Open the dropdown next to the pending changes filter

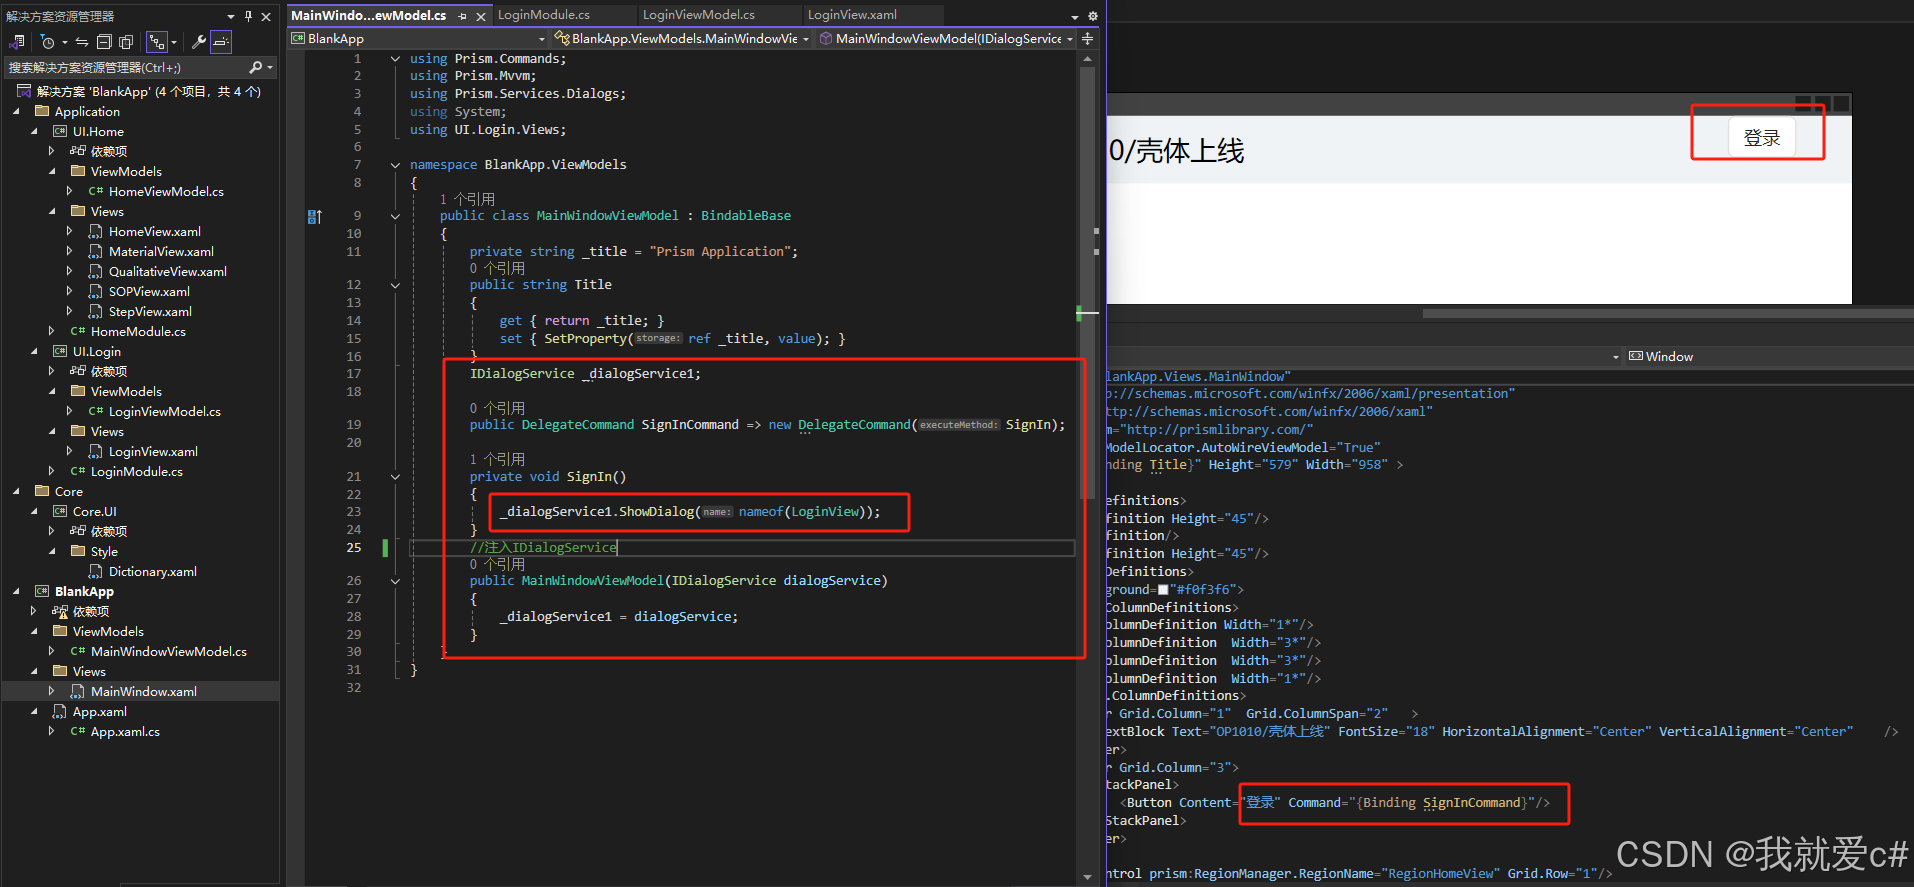point(65,42)
